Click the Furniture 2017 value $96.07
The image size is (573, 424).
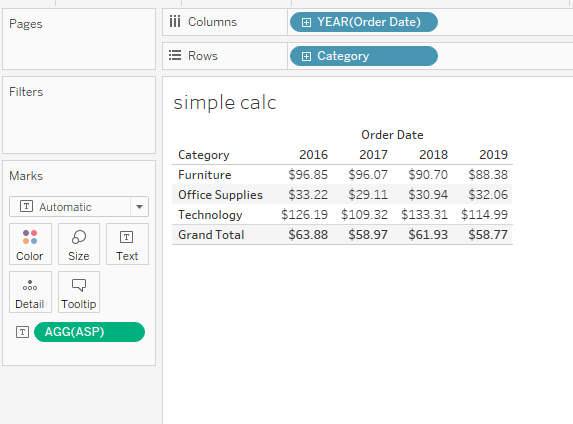[368, 175]
